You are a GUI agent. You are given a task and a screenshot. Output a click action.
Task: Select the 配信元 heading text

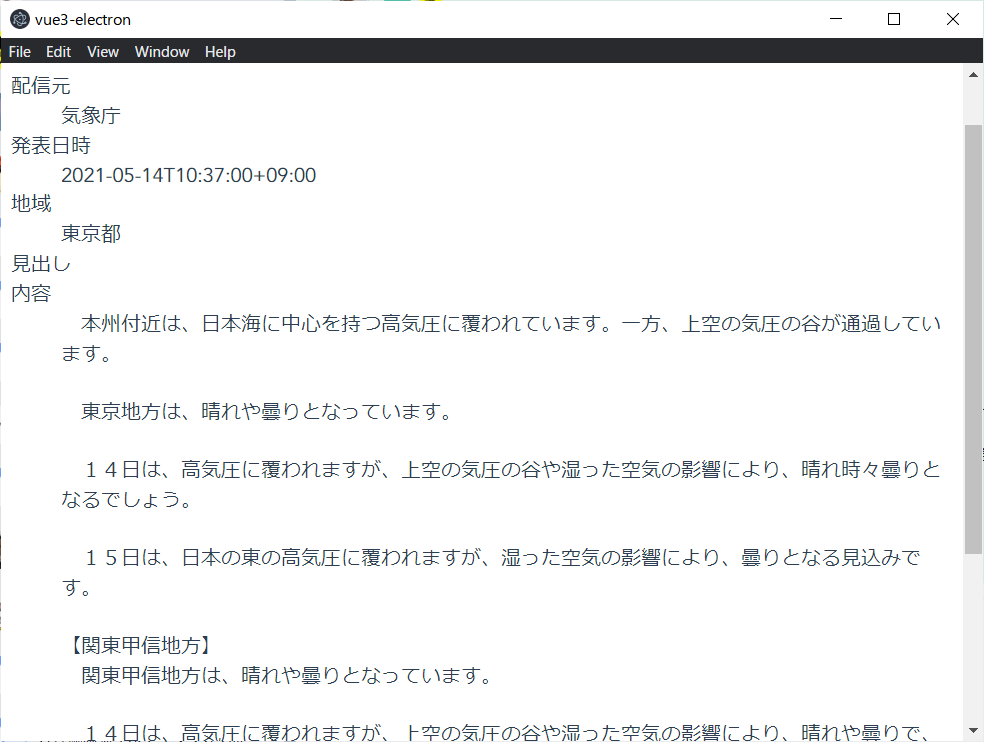point(40,86)
